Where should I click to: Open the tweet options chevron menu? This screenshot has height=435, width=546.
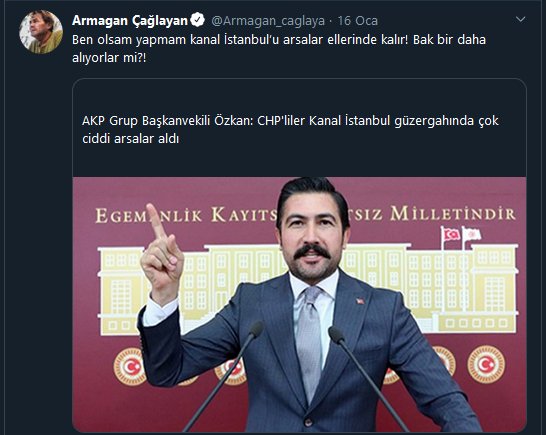coord(520,20)
